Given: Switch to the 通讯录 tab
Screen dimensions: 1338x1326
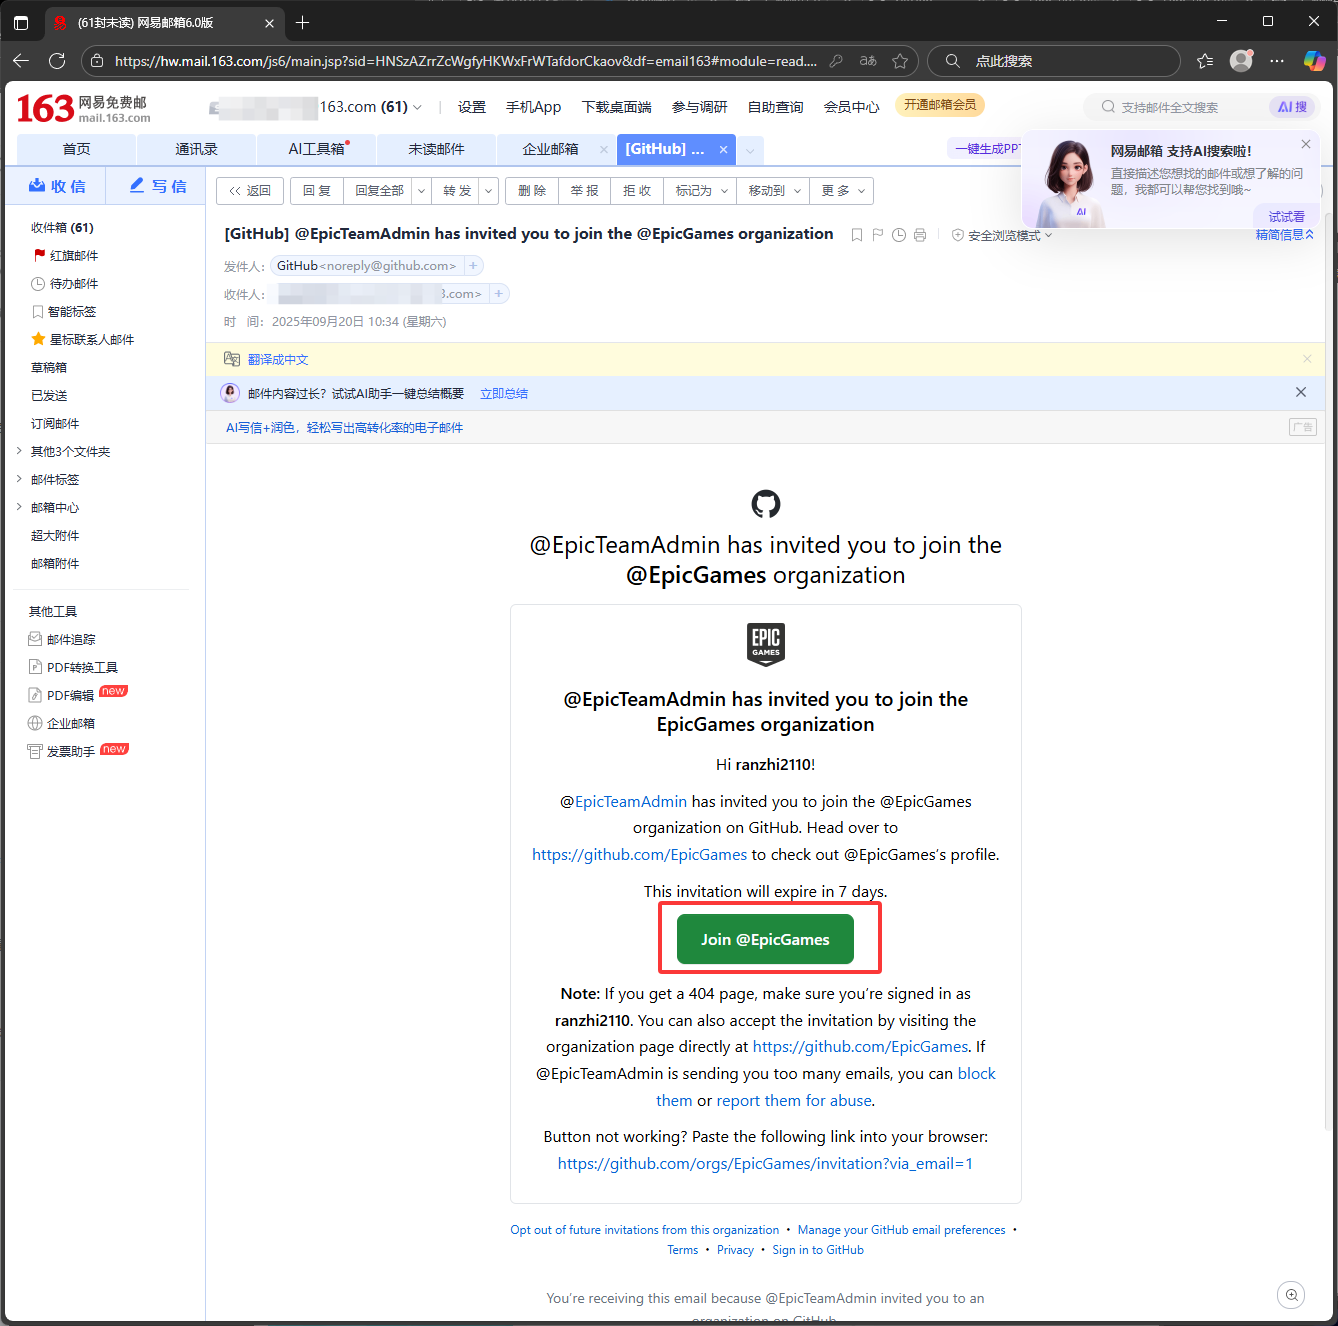Looking at the screenshot, I should [196, 148].
